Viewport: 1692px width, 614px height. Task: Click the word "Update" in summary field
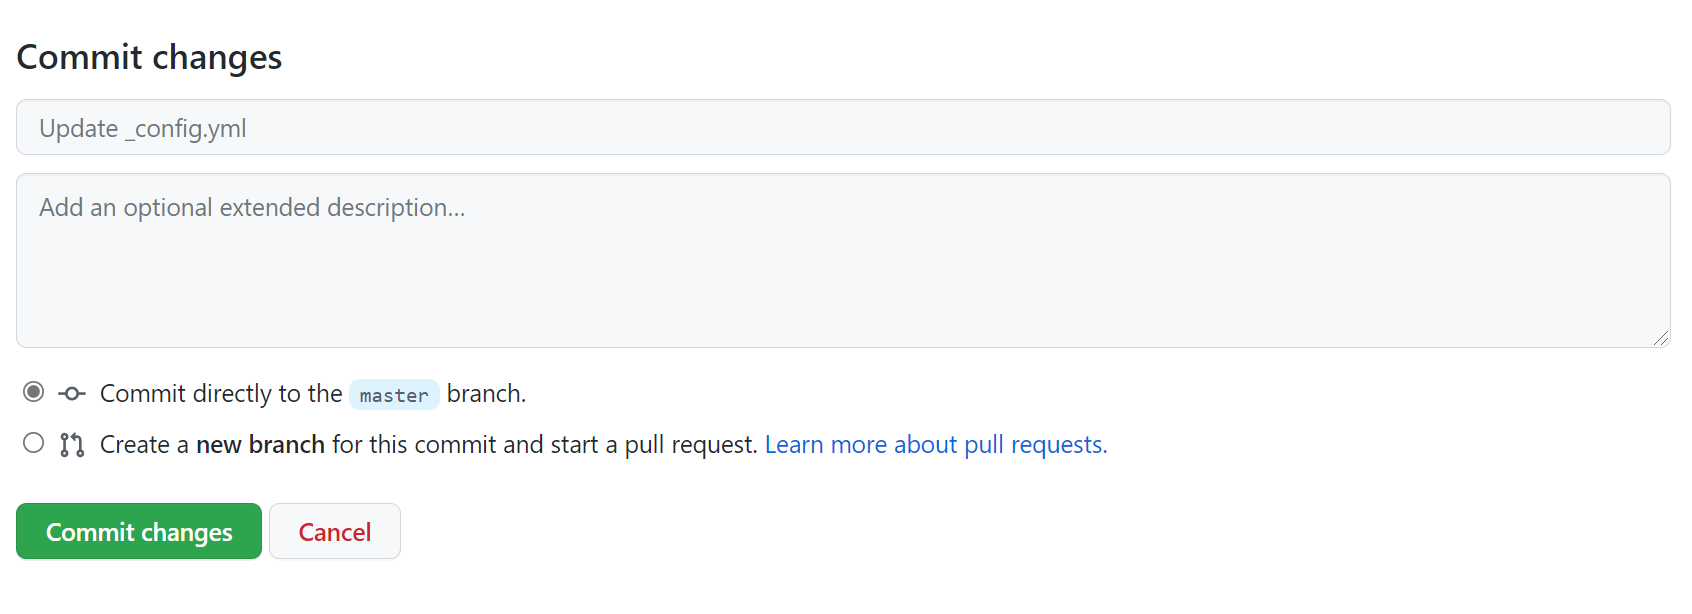79,129
